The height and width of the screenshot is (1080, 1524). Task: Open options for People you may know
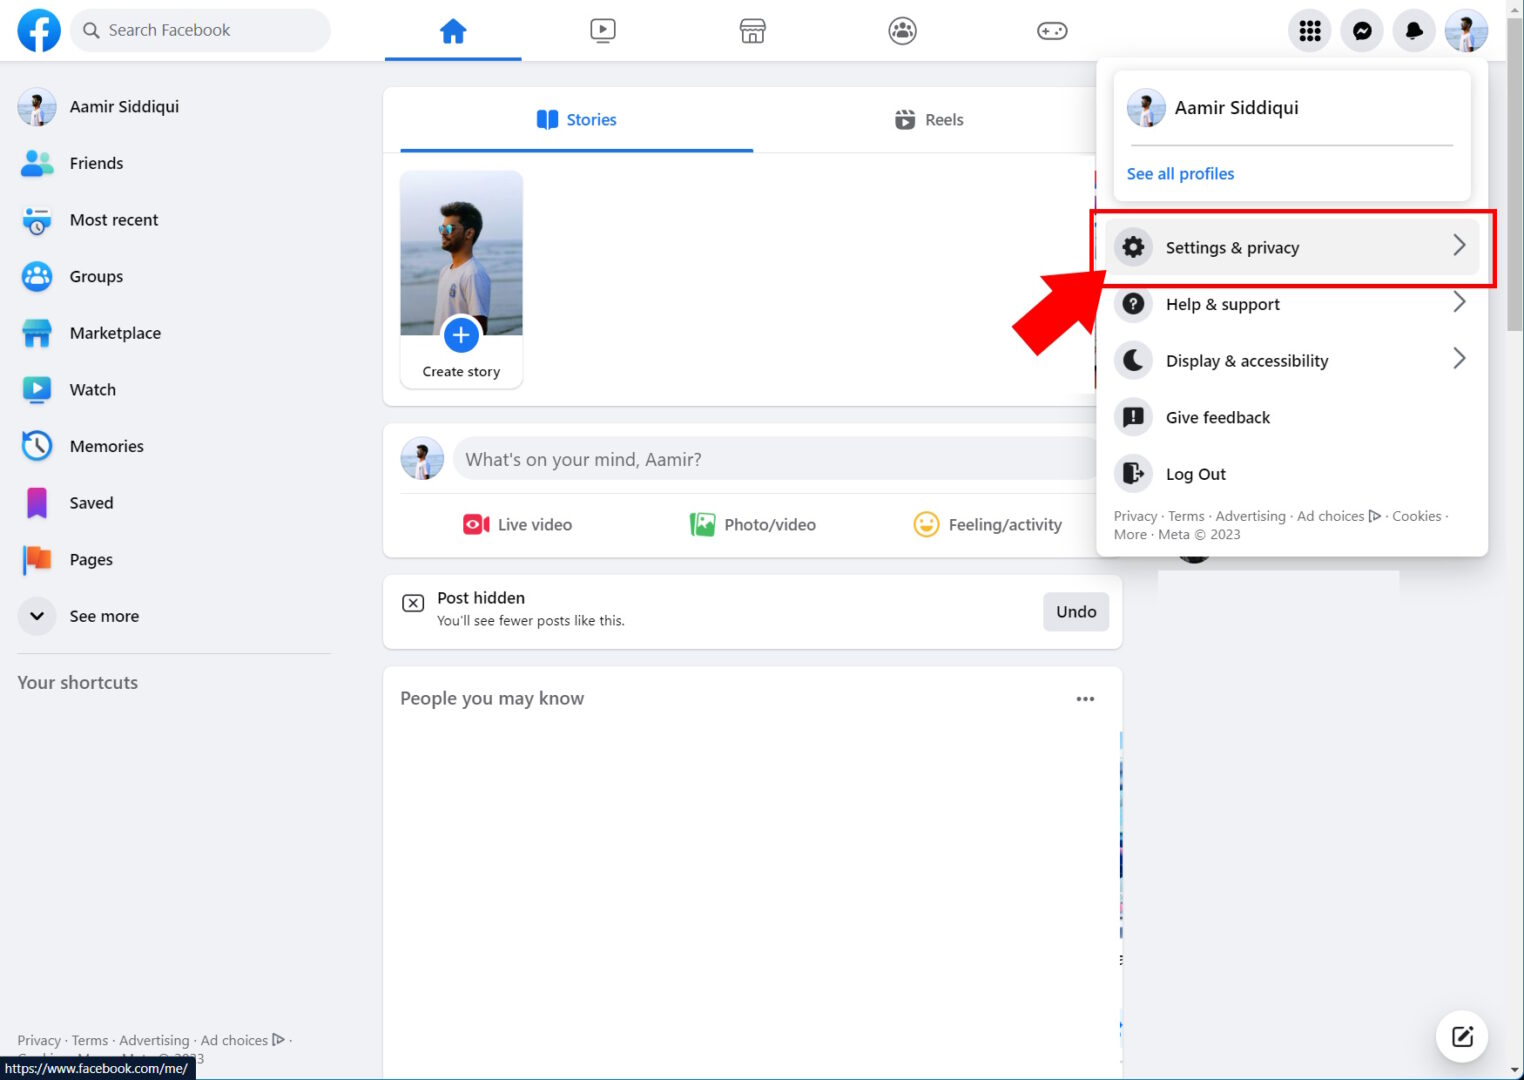coord(1085,698)
